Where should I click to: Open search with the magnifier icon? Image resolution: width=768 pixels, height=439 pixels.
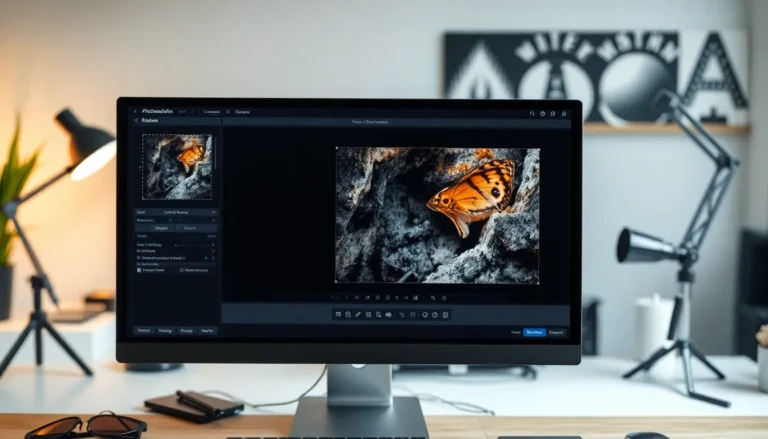click(532, 113)
